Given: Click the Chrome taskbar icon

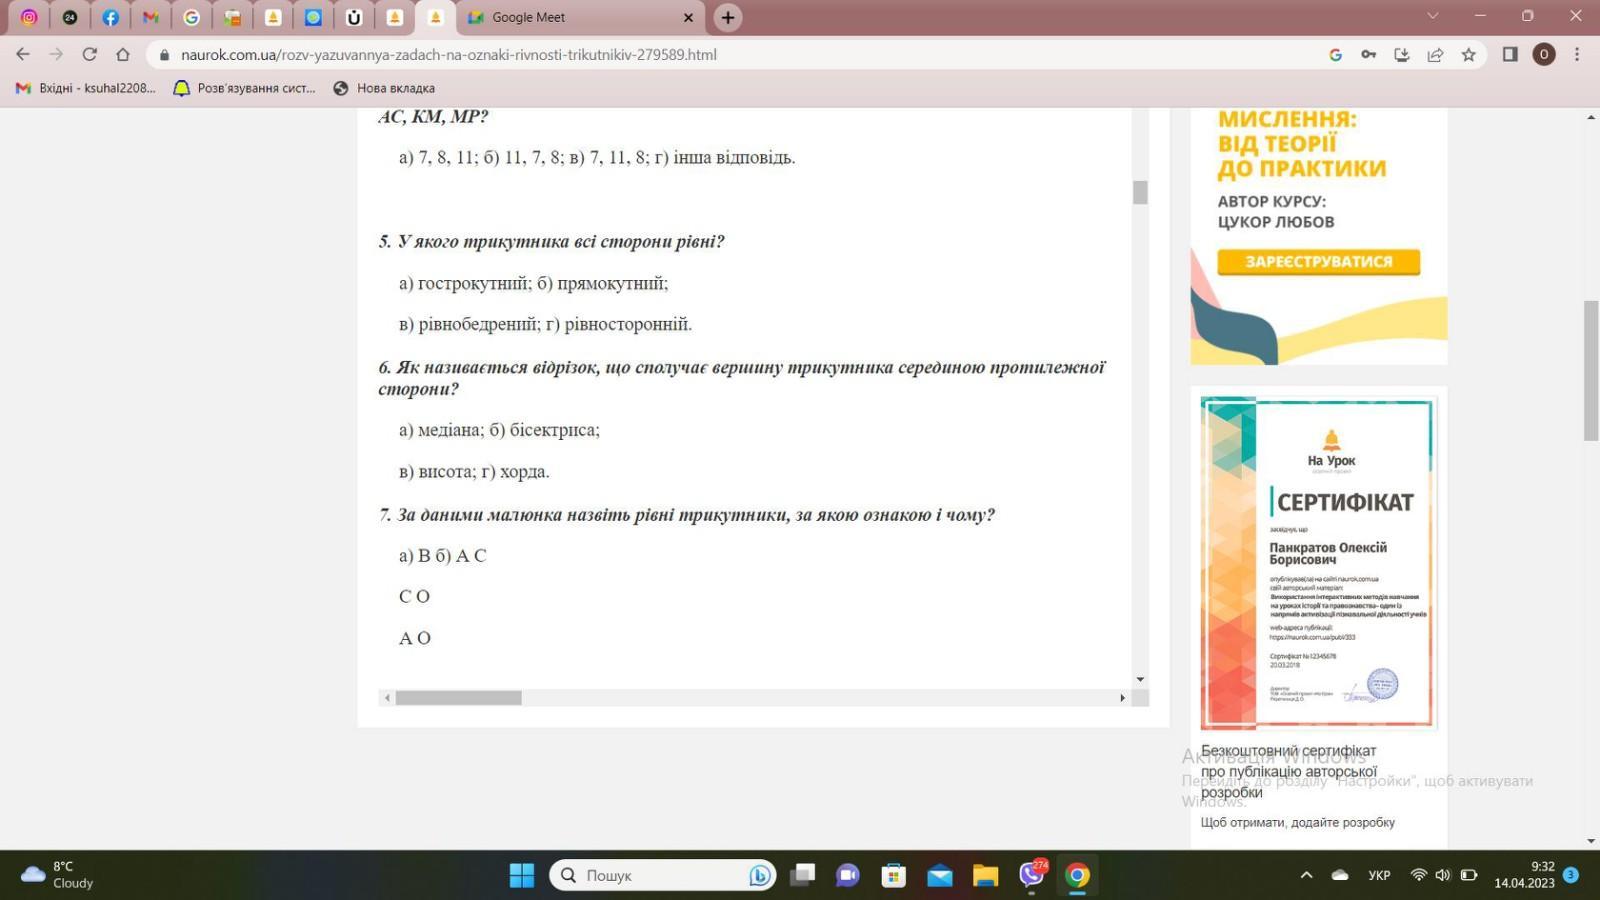Looking at the screenshot, I should point(1078,875).
